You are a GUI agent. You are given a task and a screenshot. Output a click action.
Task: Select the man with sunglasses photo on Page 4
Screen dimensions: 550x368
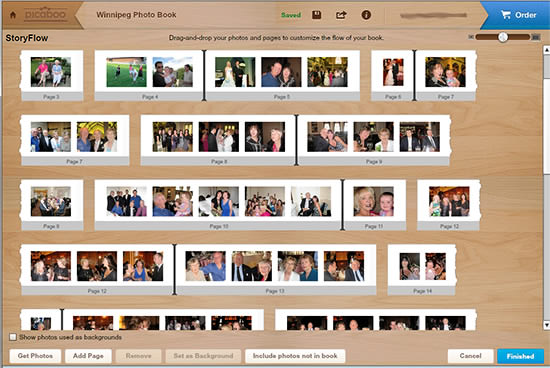pyautogui.click(x=173, y=72)
